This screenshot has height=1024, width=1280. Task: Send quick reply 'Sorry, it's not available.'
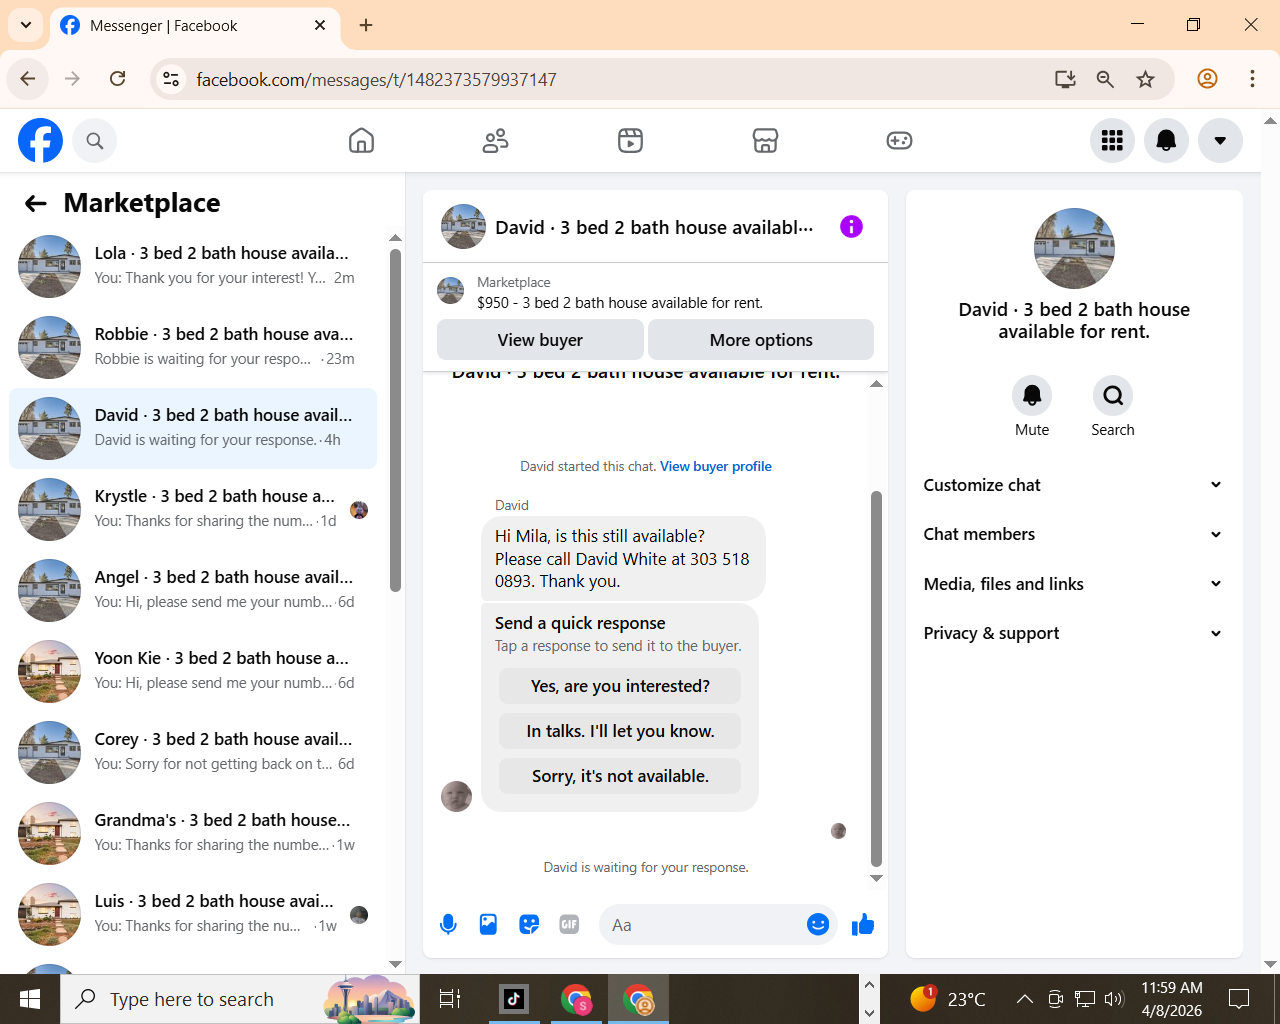pyautogui.click(x=620, y=776)
